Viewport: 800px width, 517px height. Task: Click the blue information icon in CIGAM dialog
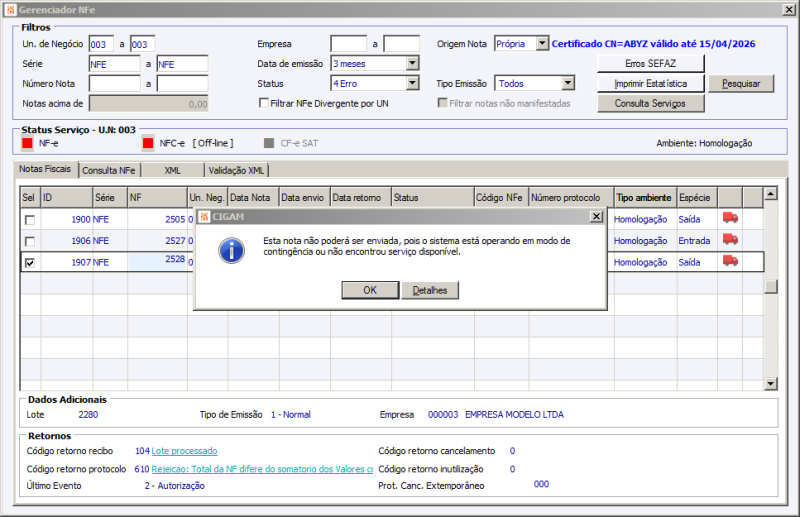(231, 251)
